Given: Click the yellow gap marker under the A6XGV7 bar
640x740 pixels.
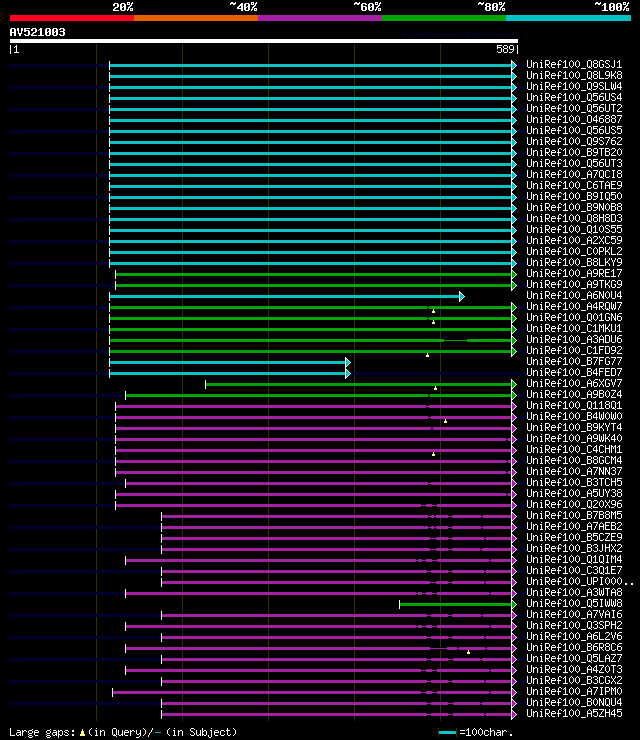Looking at the screenshot, I should pos(435,388).
